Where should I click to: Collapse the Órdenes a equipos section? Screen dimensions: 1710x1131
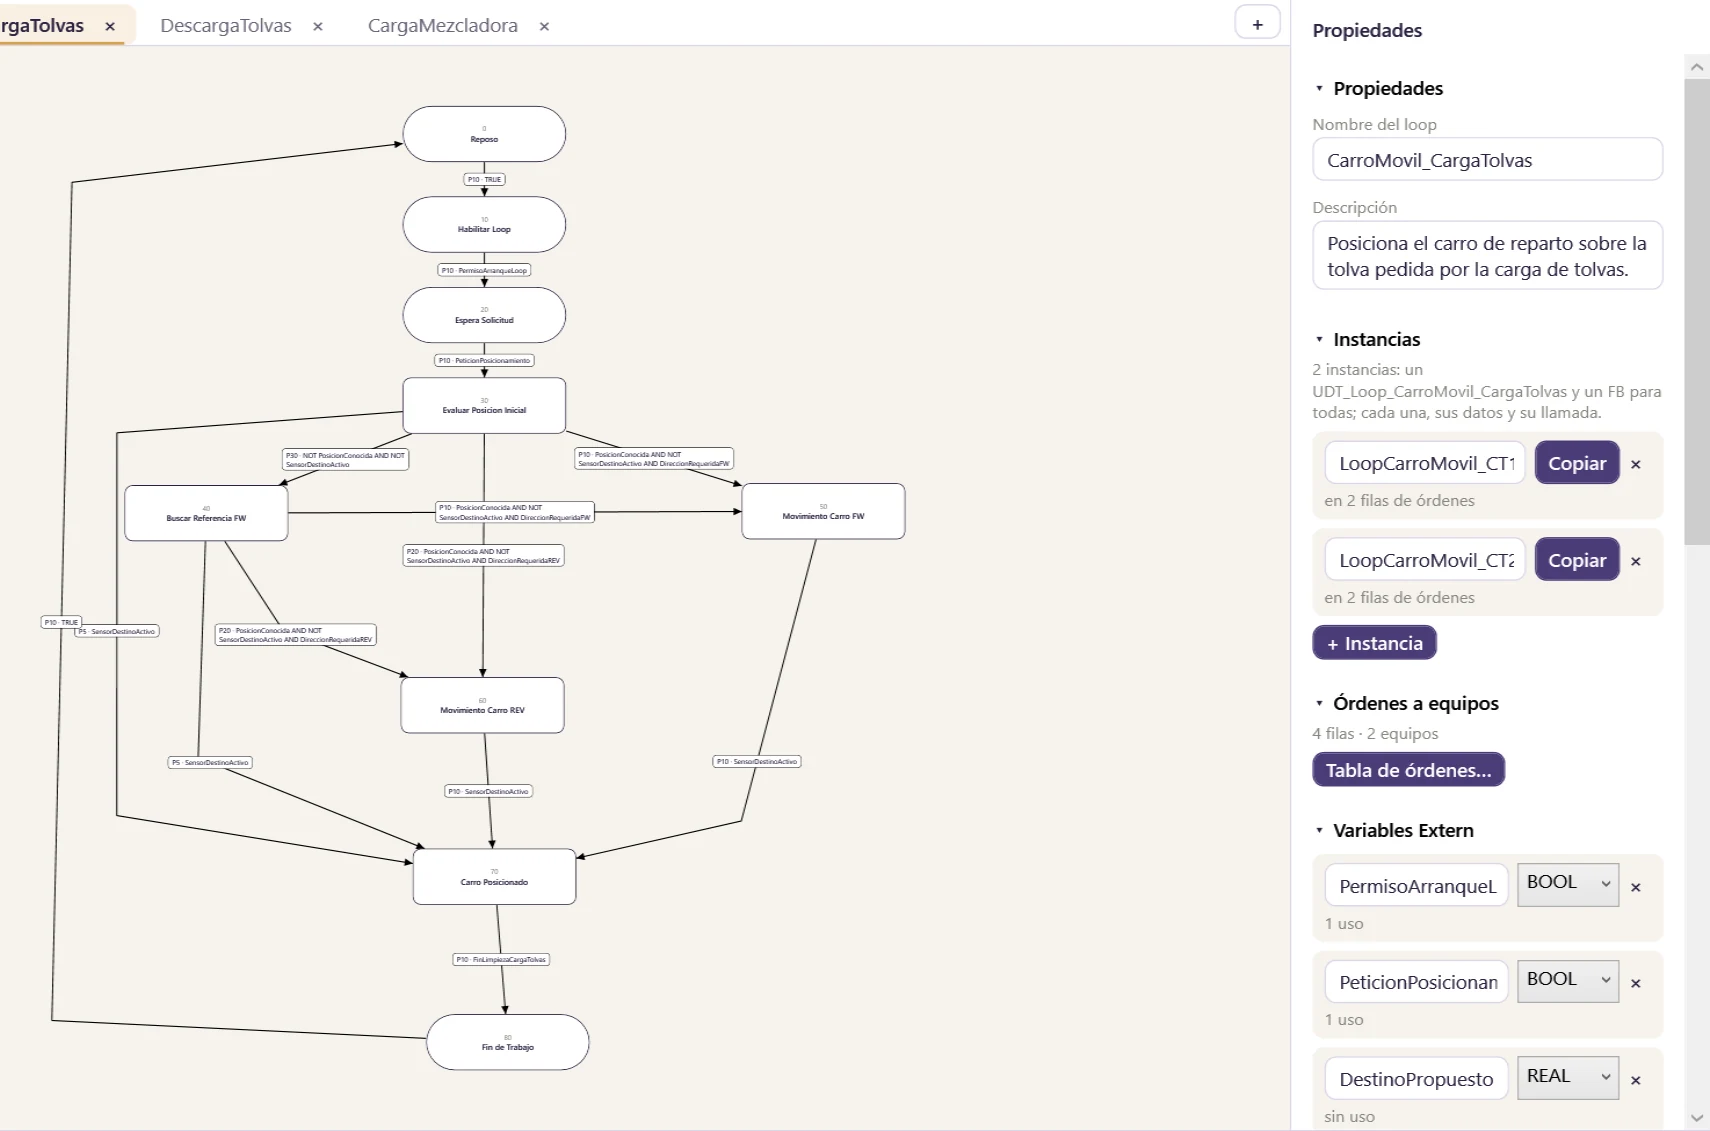click(x=1319, y=704)
